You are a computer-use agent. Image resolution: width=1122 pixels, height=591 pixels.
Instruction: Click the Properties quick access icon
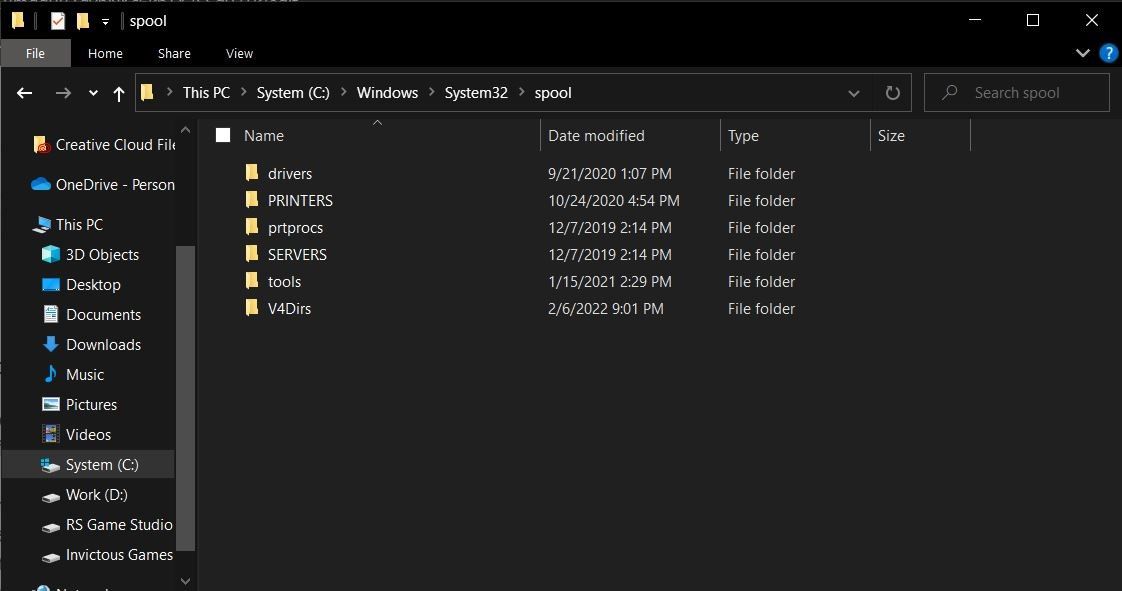coord(58,21)
